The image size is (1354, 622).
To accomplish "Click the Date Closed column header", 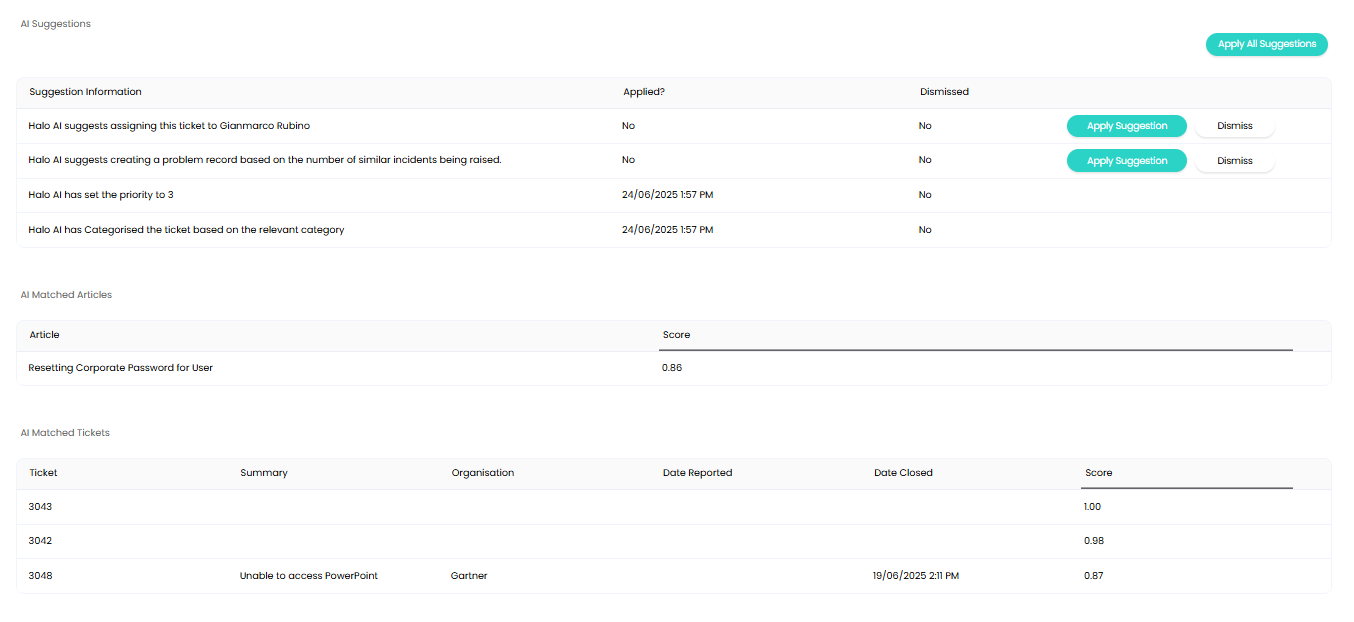I will tap(903, 473).
